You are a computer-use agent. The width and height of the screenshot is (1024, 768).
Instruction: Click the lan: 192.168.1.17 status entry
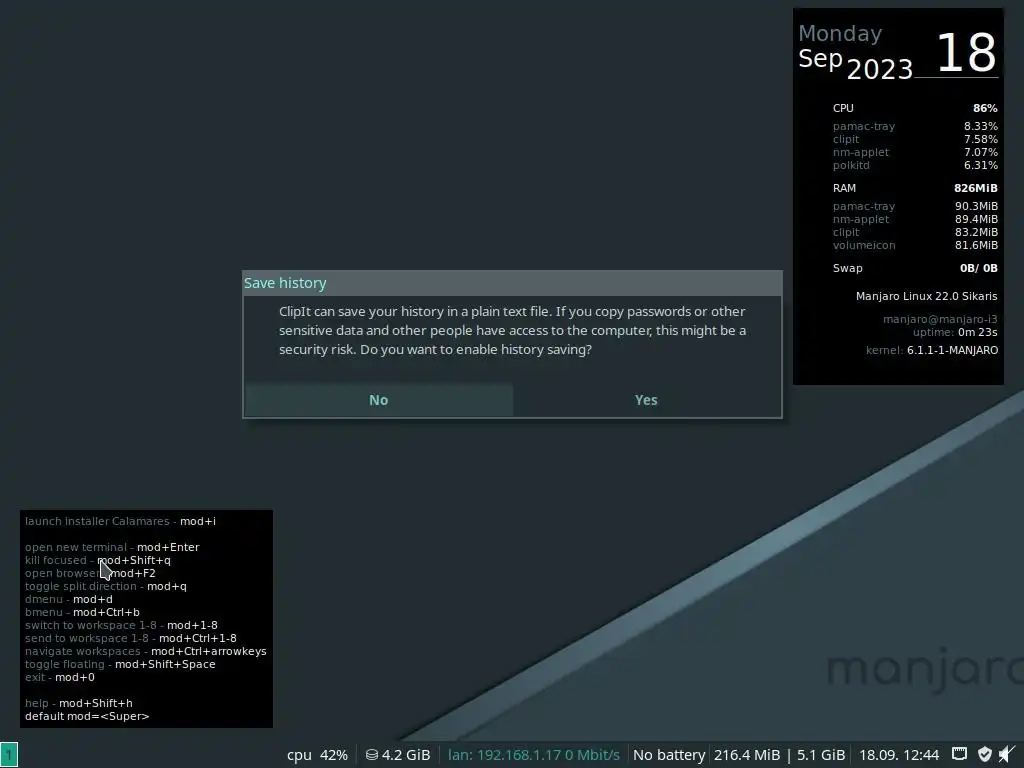point(534,755)
